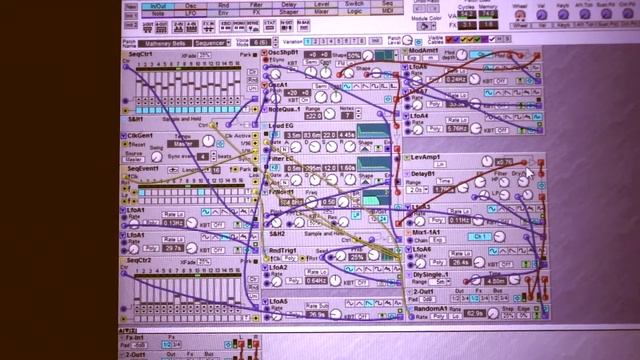Select the sine waveform on OscA1

coord(347,87)
